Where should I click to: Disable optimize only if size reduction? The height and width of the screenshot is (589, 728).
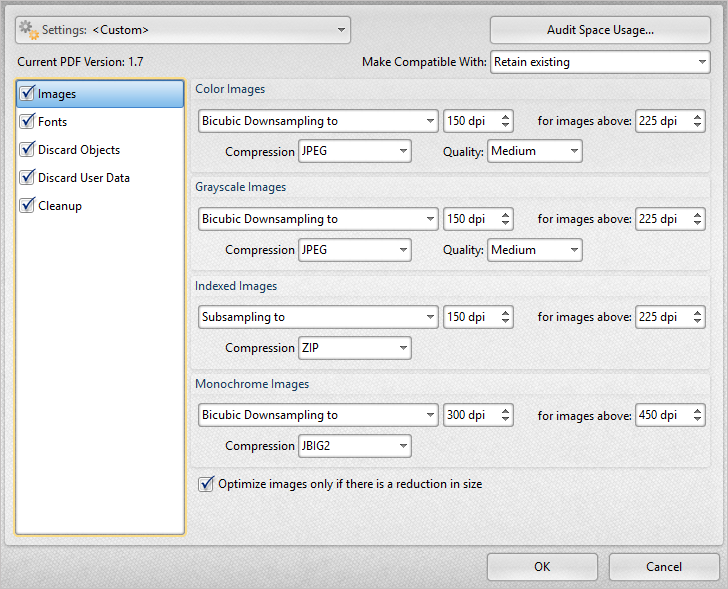coord(207,484)
